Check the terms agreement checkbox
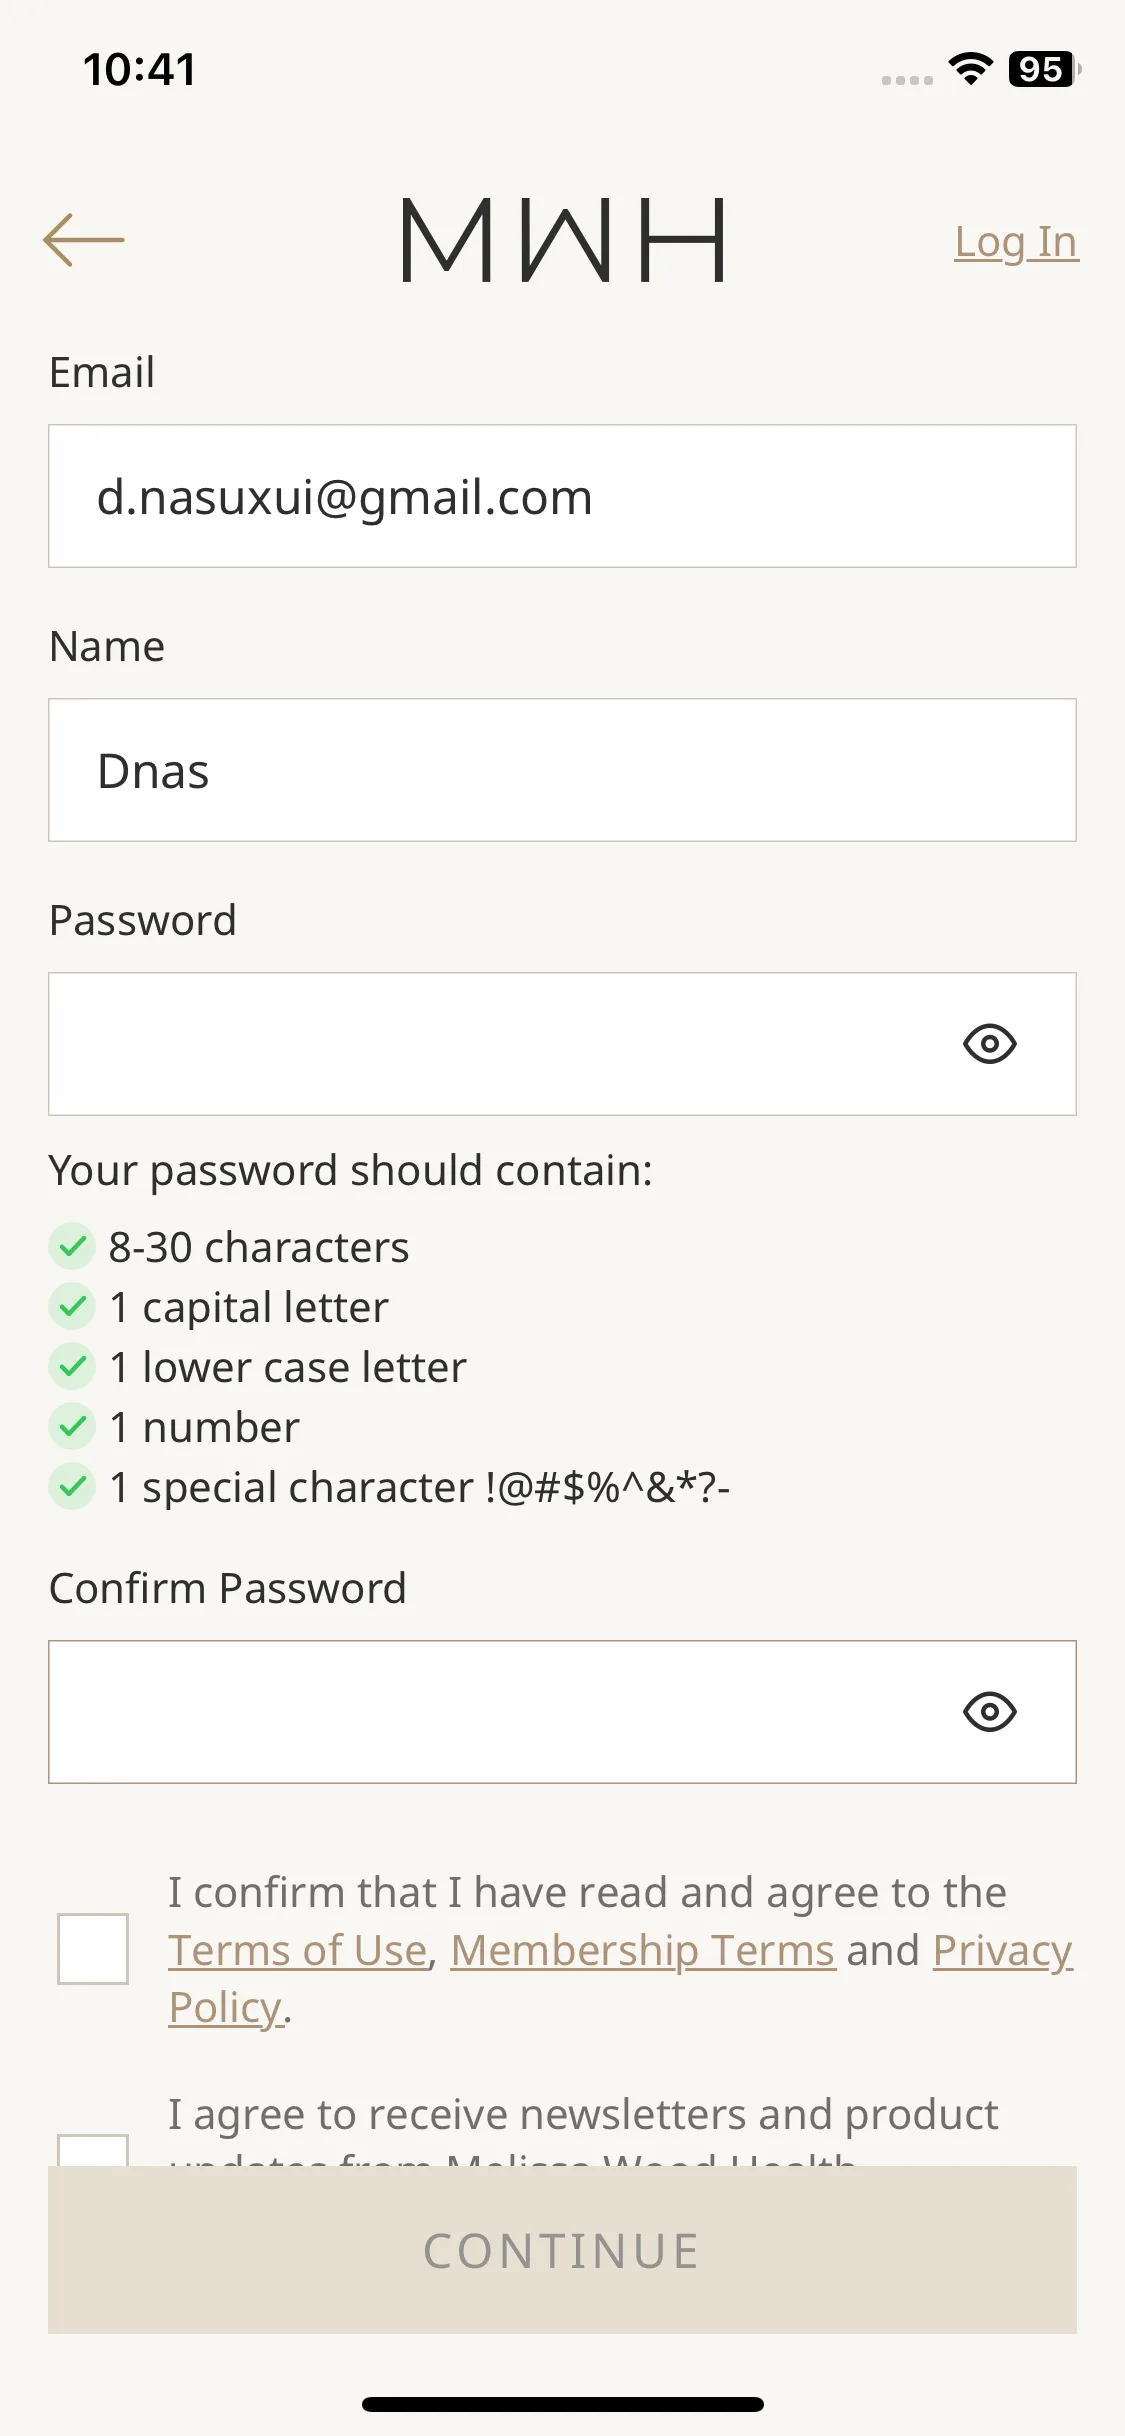The height and width of the screenshot is (2436, 1125). point(93,1949)
